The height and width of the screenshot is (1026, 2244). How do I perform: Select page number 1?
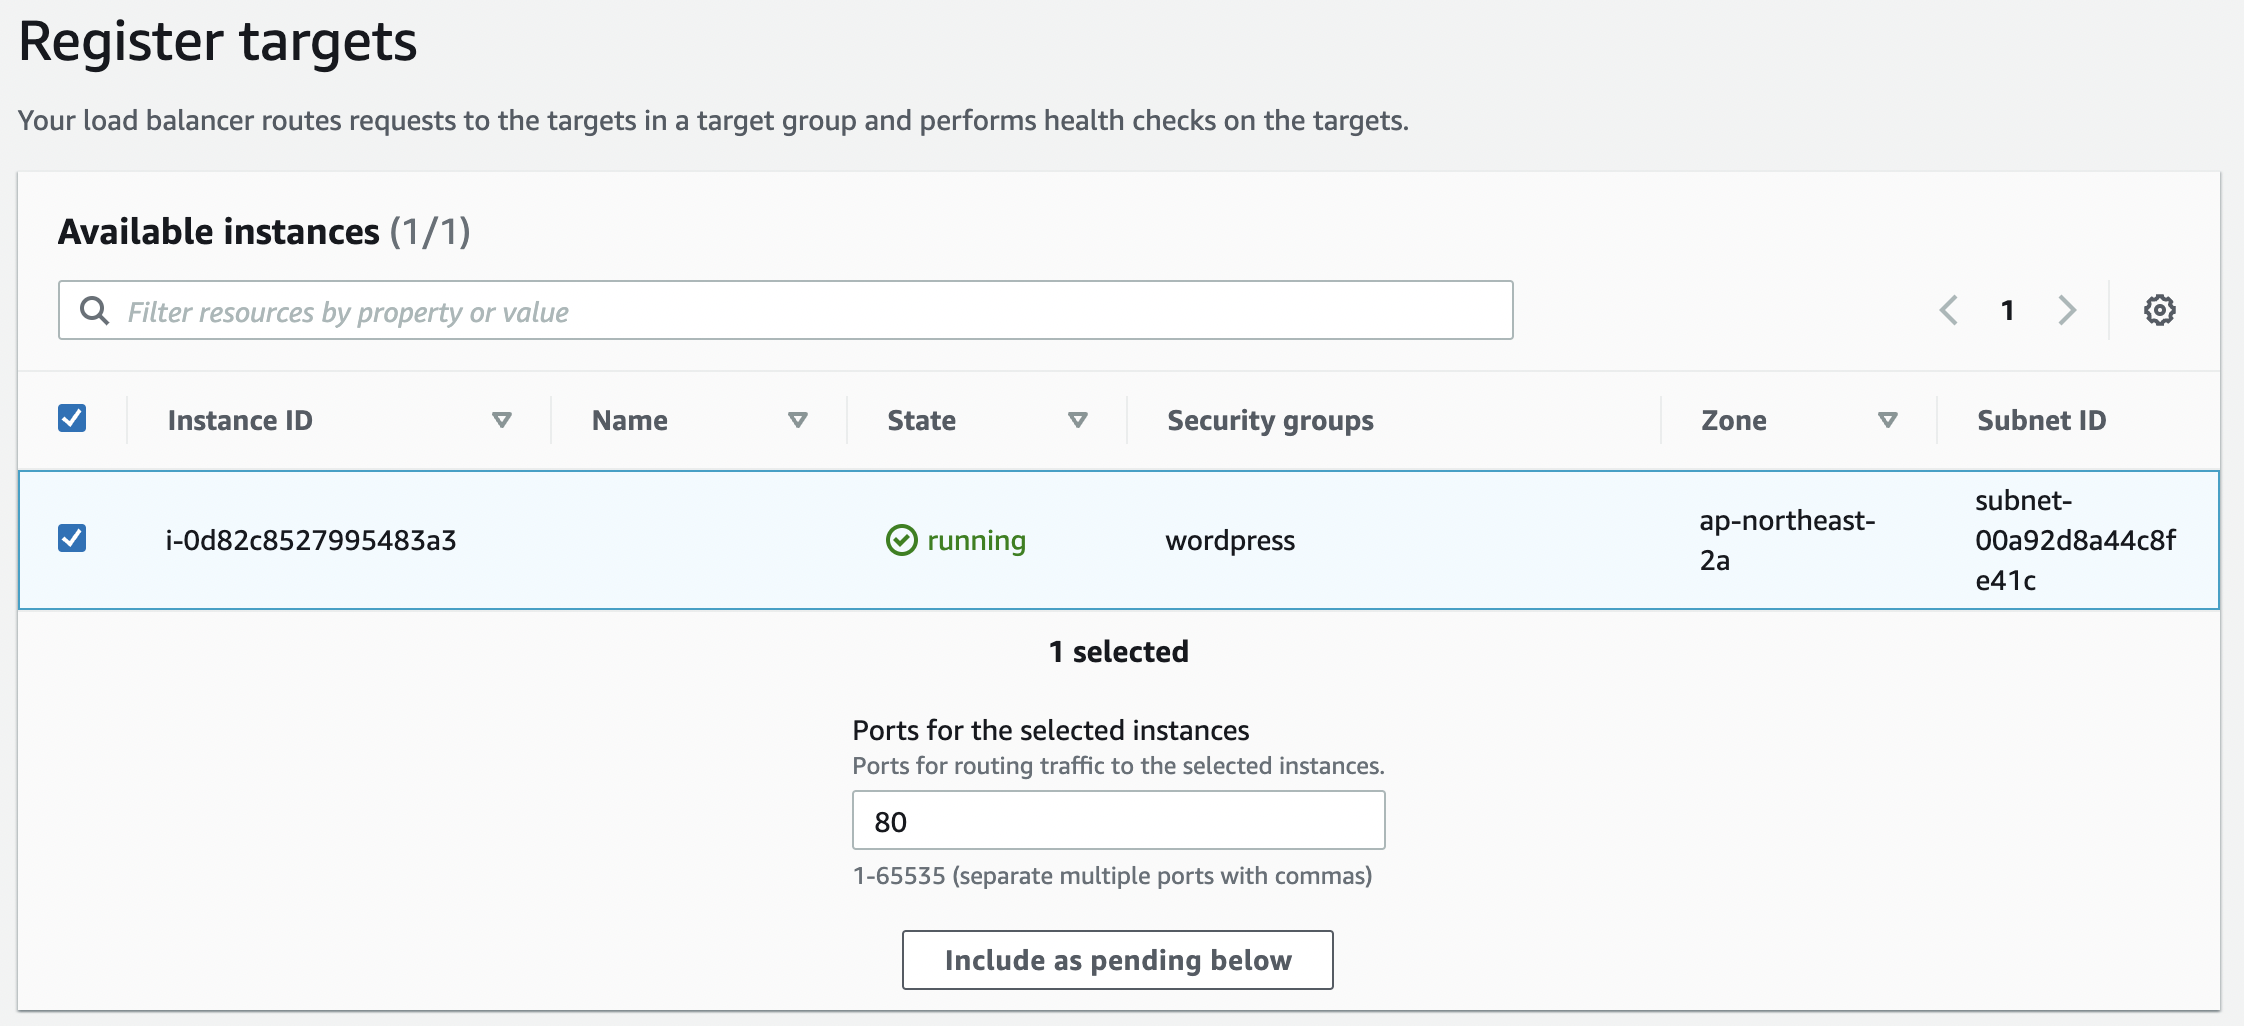2007,310
